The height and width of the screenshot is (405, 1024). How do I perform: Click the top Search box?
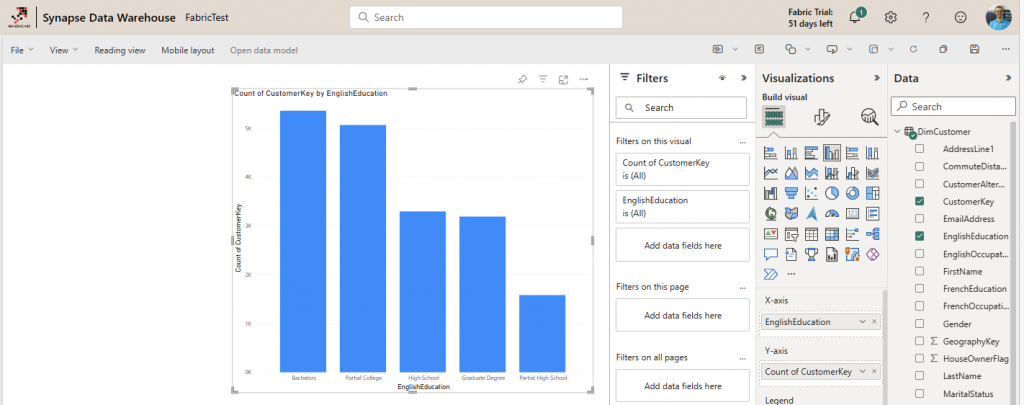486,17
